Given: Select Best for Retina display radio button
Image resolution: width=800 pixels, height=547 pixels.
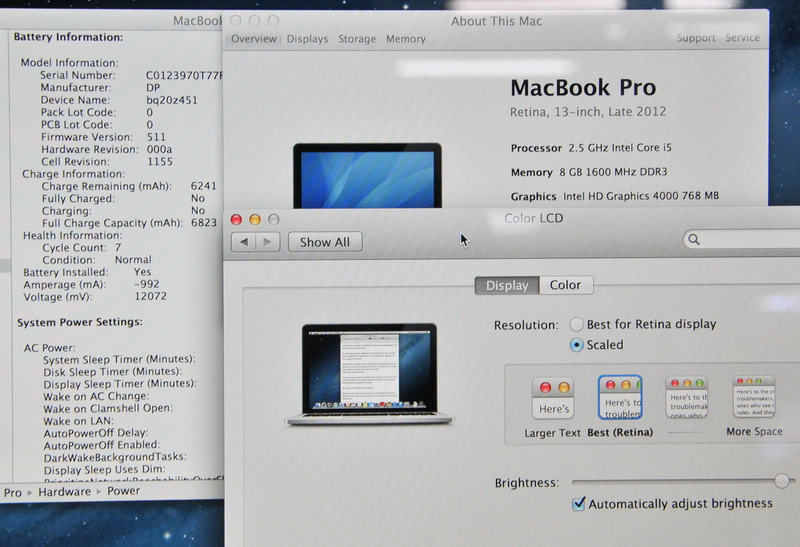Looking at the screenshot, I should [x=577, y=324].
